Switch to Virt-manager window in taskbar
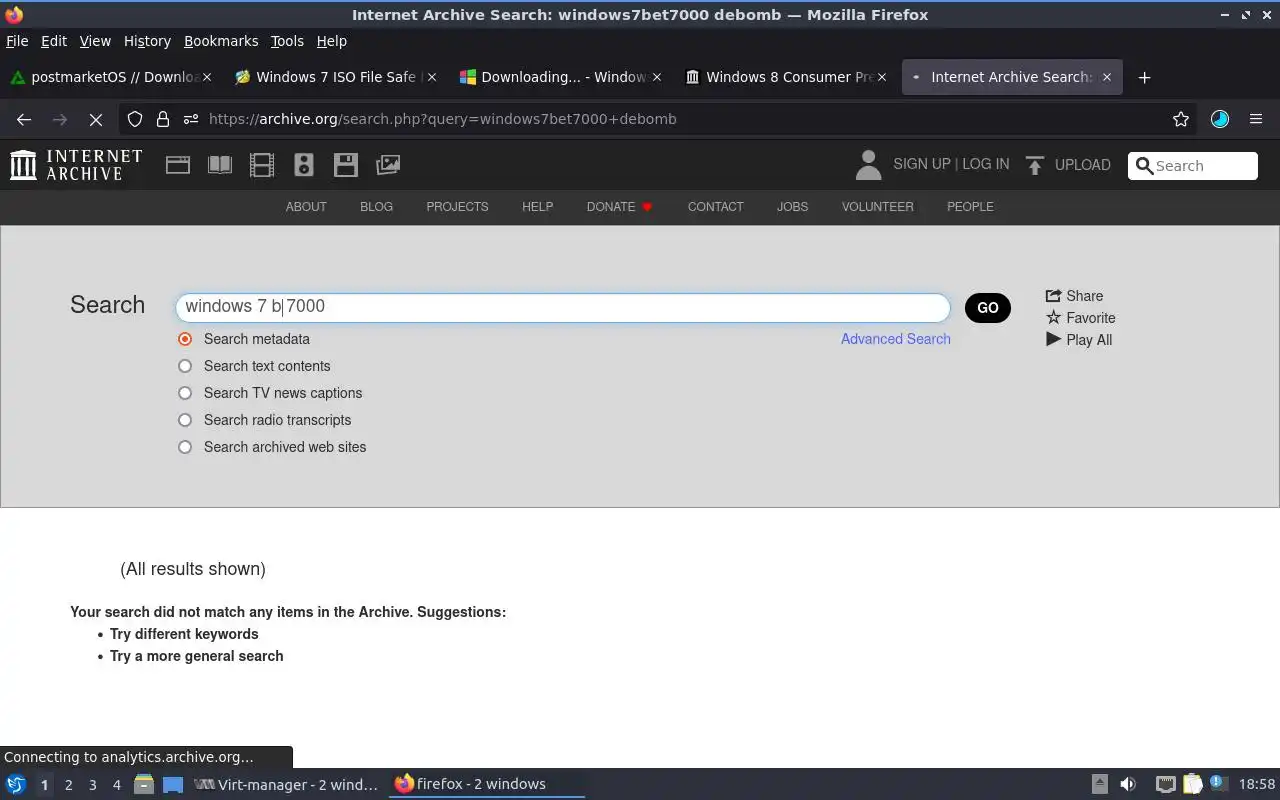This screenshot has height=800, width=1280. pos(286,785)
